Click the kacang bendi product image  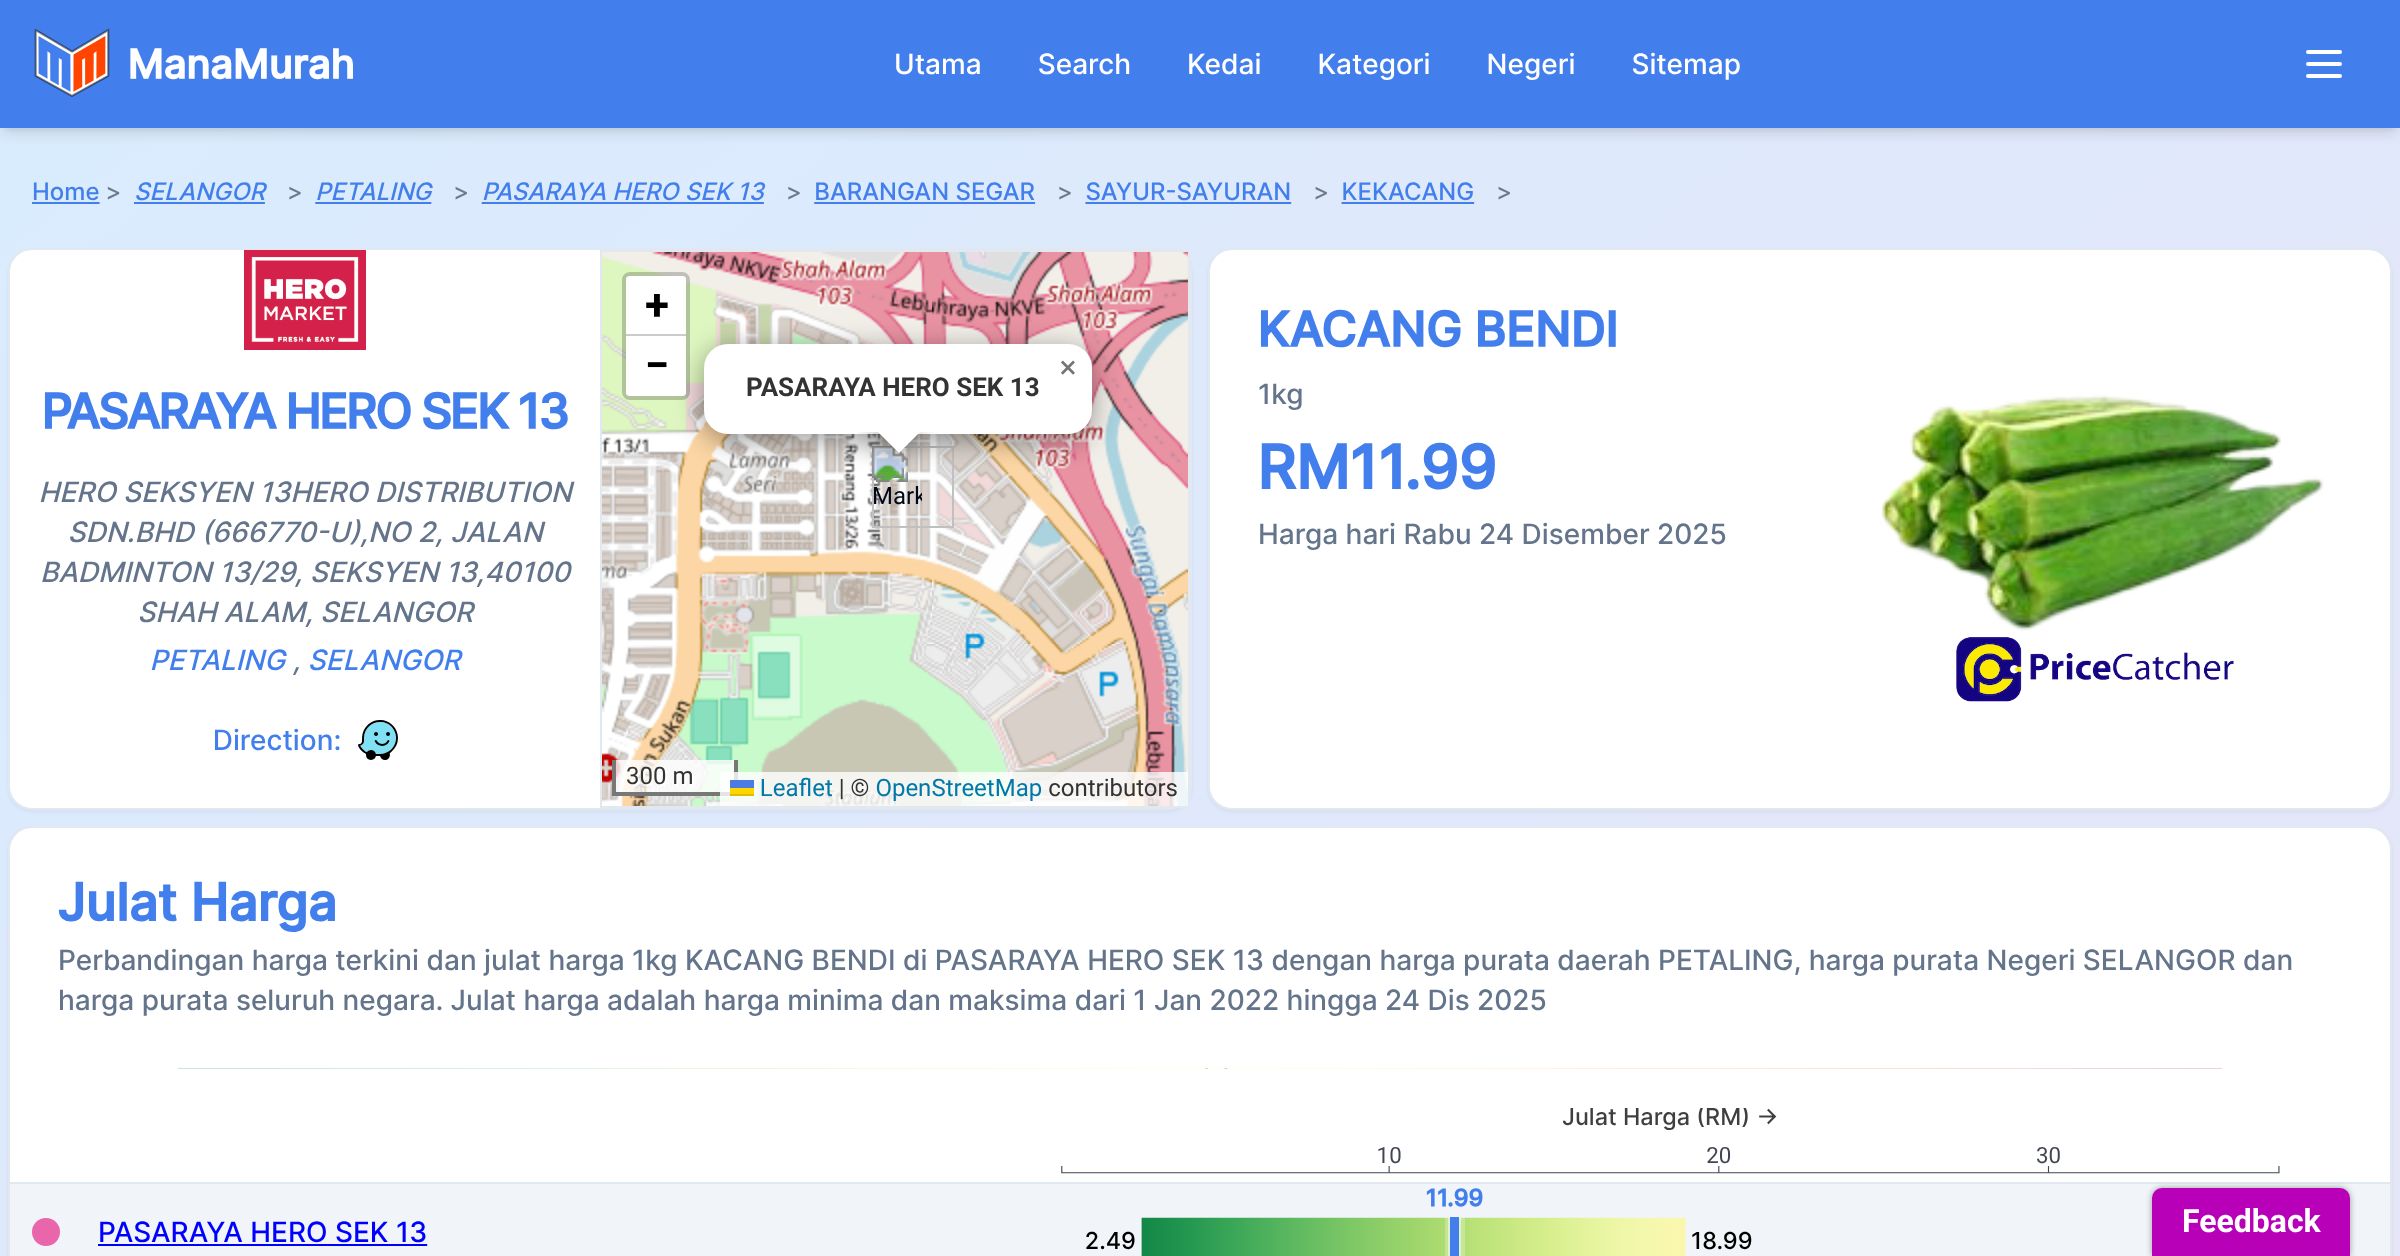pos(2100,508)
